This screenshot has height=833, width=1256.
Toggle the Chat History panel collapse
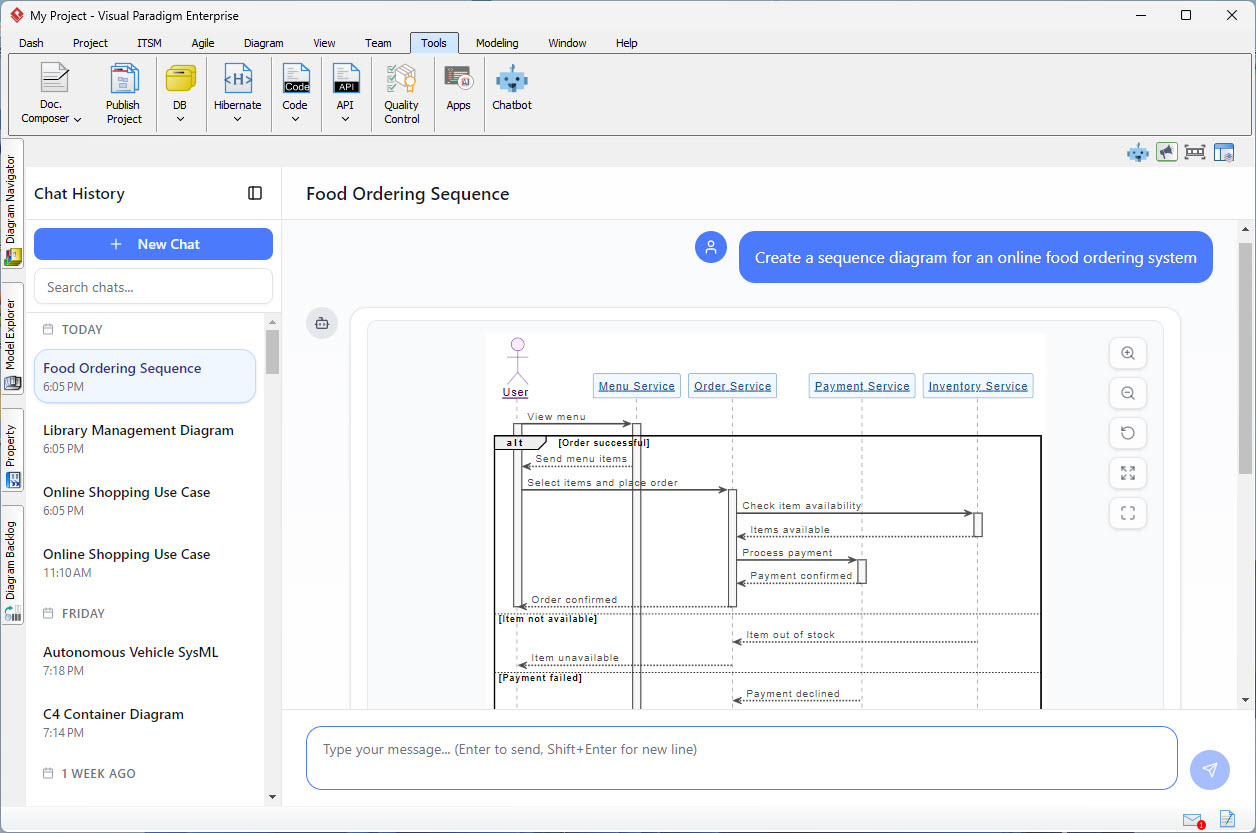(x=256, y=193)
